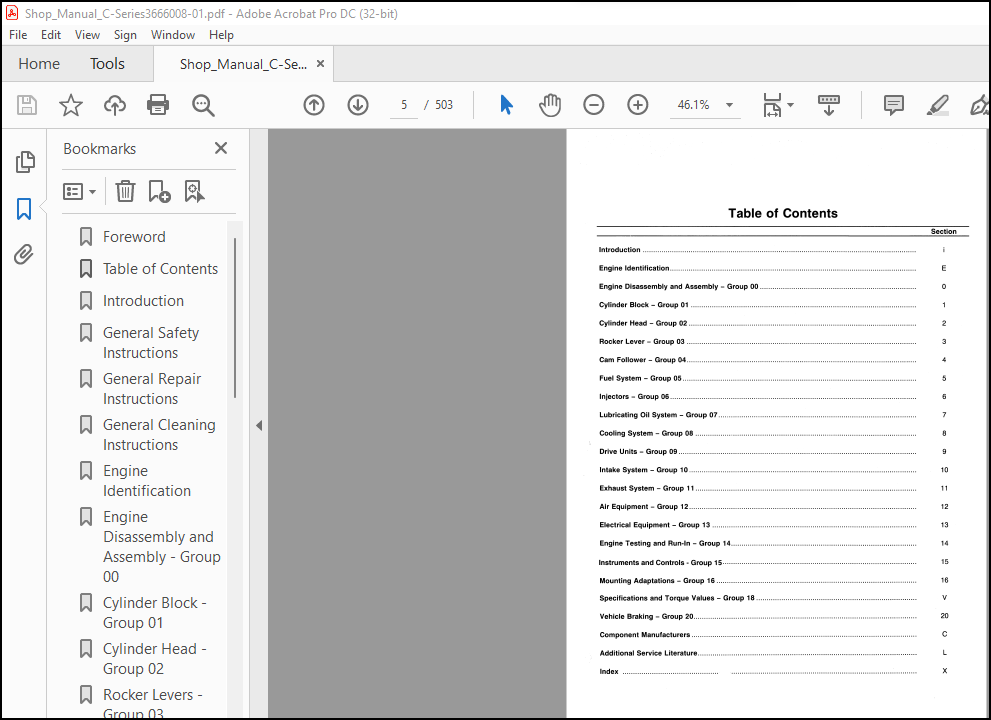
Task: Open General Repair Instructions bookmark
Action: coord(152,389)
